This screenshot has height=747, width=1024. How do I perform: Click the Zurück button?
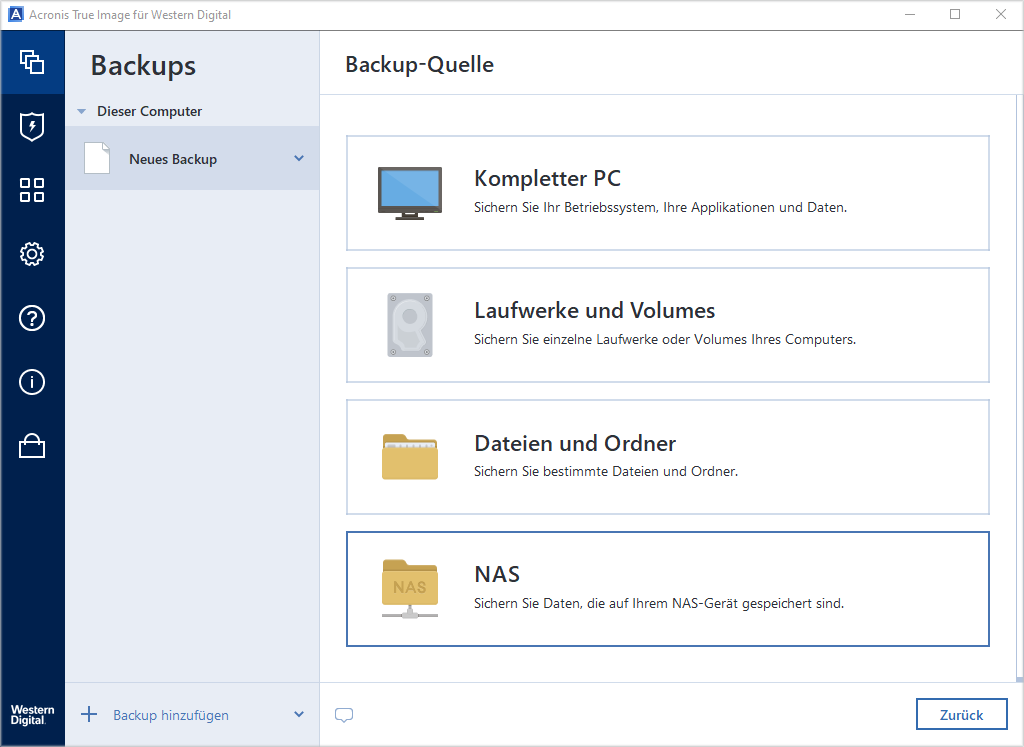coord(961,714)
